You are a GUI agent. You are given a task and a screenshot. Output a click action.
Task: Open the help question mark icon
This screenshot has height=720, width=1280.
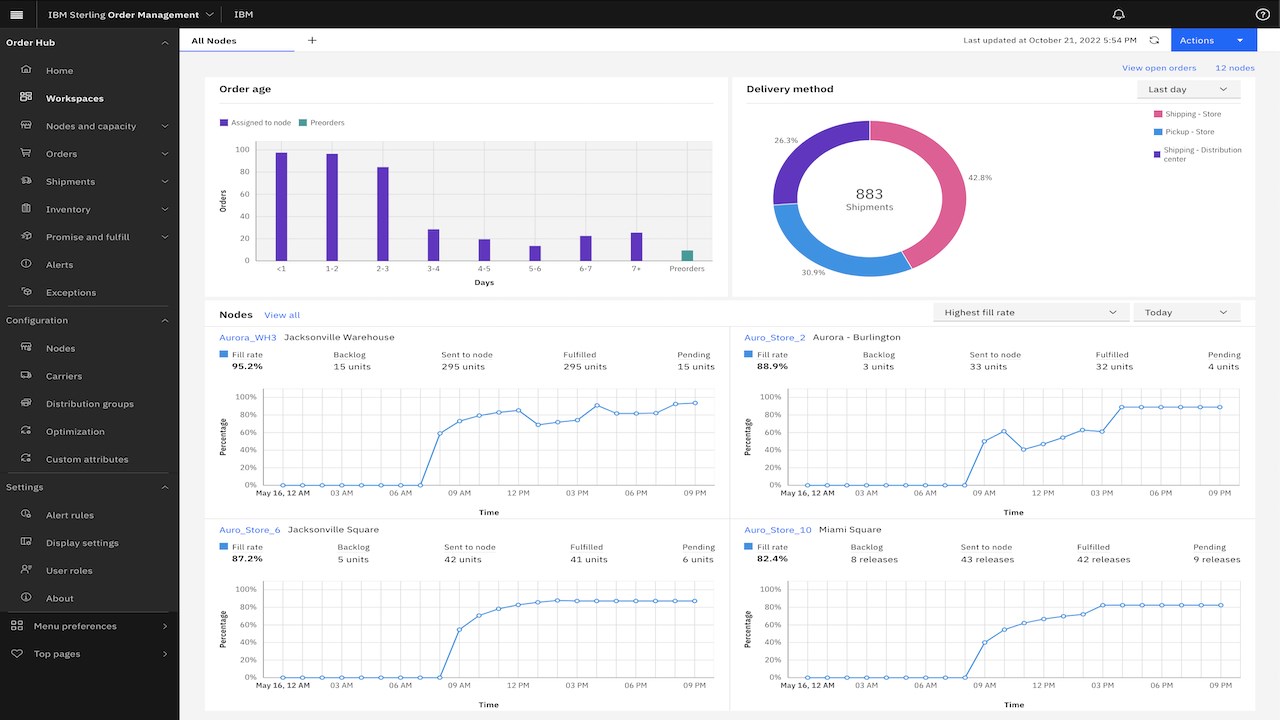(x=1262, y=14)
